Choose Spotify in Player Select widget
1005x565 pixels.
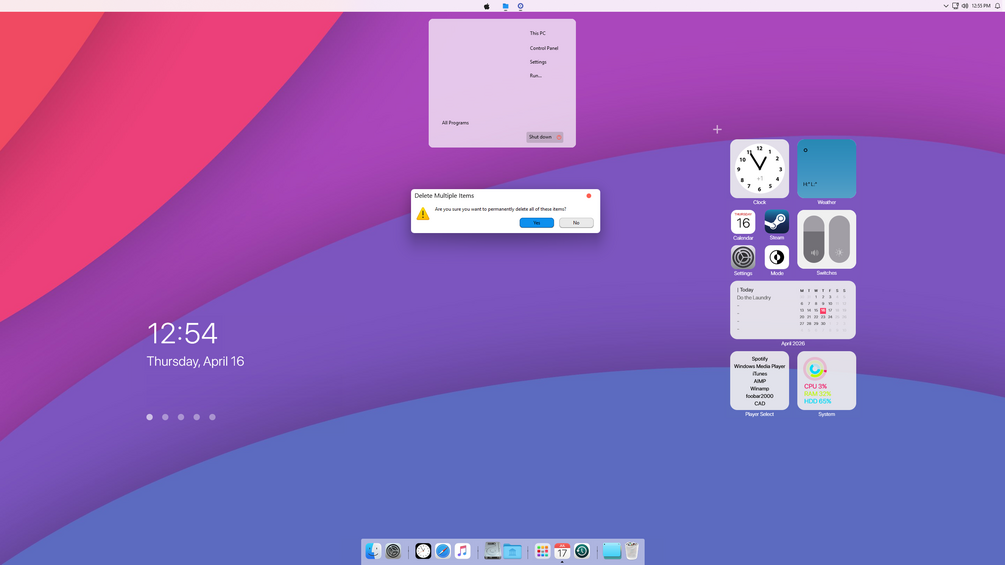click(760, 359)
